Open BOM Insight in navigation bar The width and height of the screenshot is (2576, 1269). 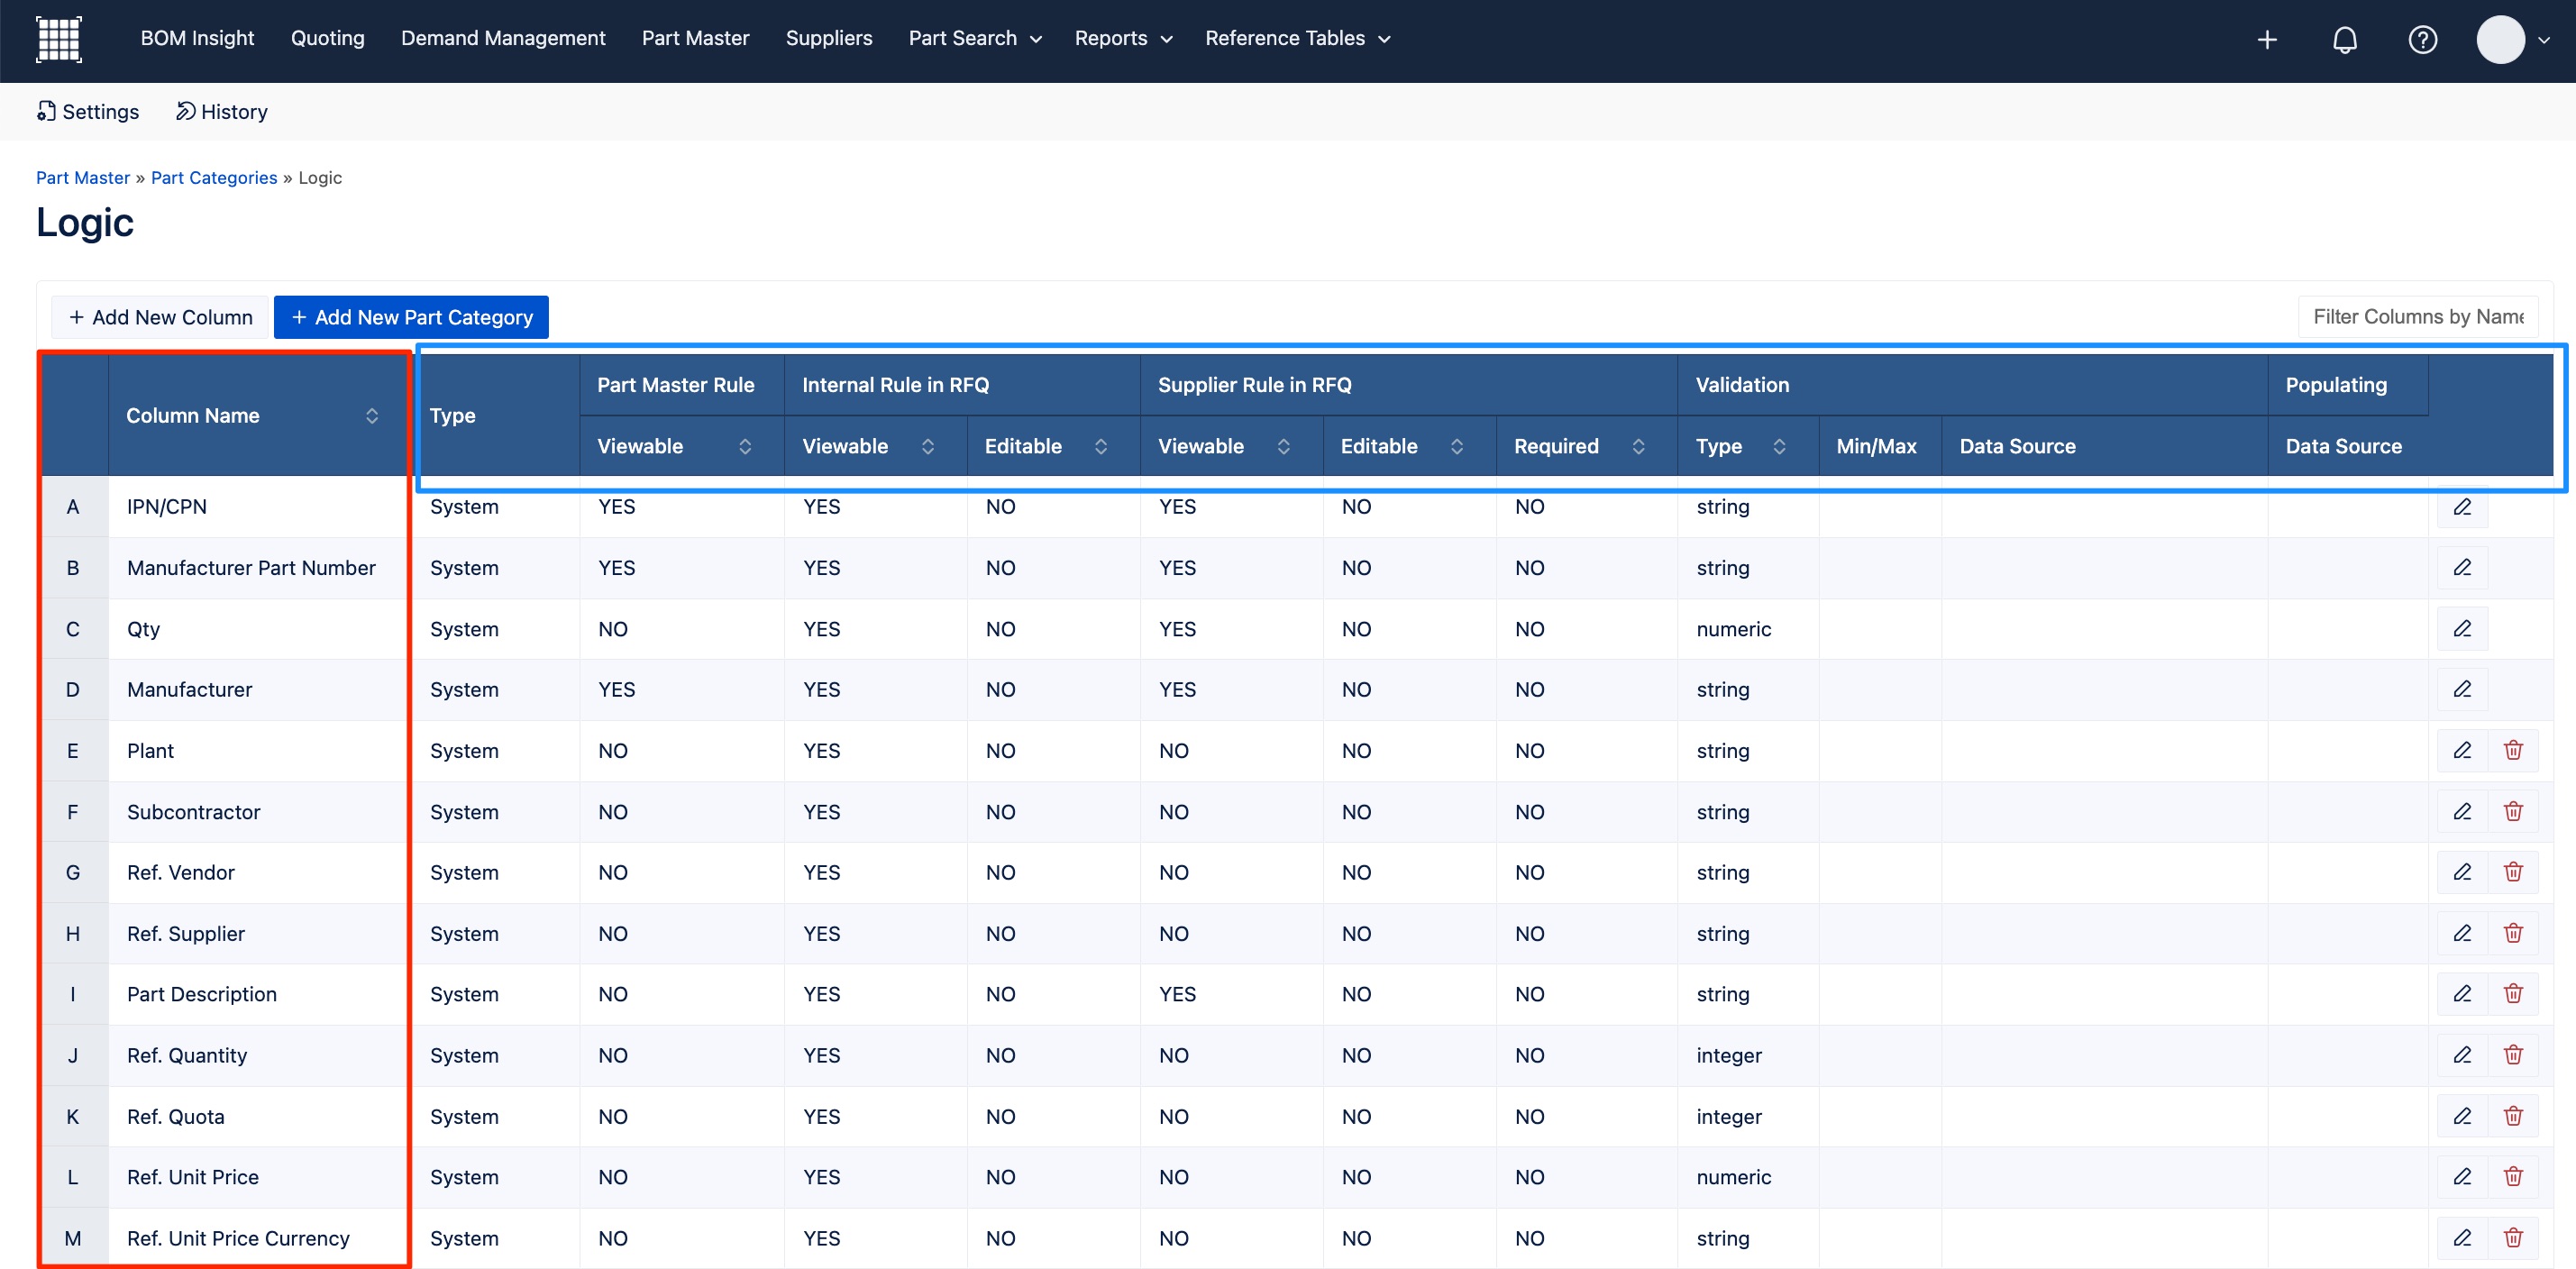coord(197,38)
